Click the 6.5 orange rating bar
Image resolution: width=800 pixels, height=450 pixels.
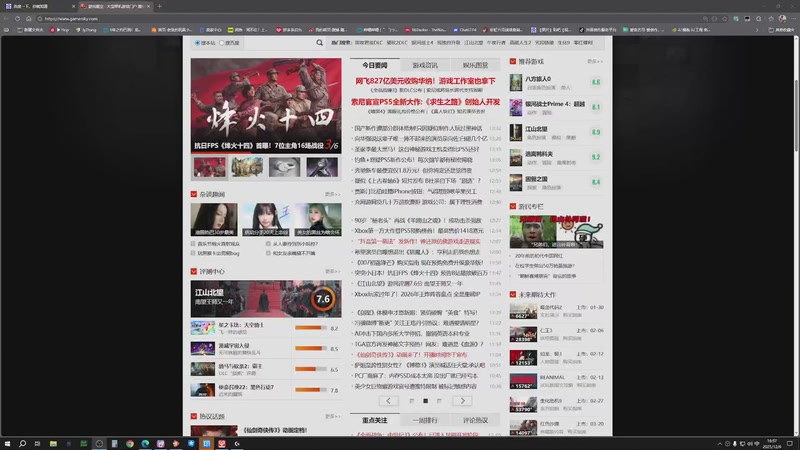coord(311,369)
